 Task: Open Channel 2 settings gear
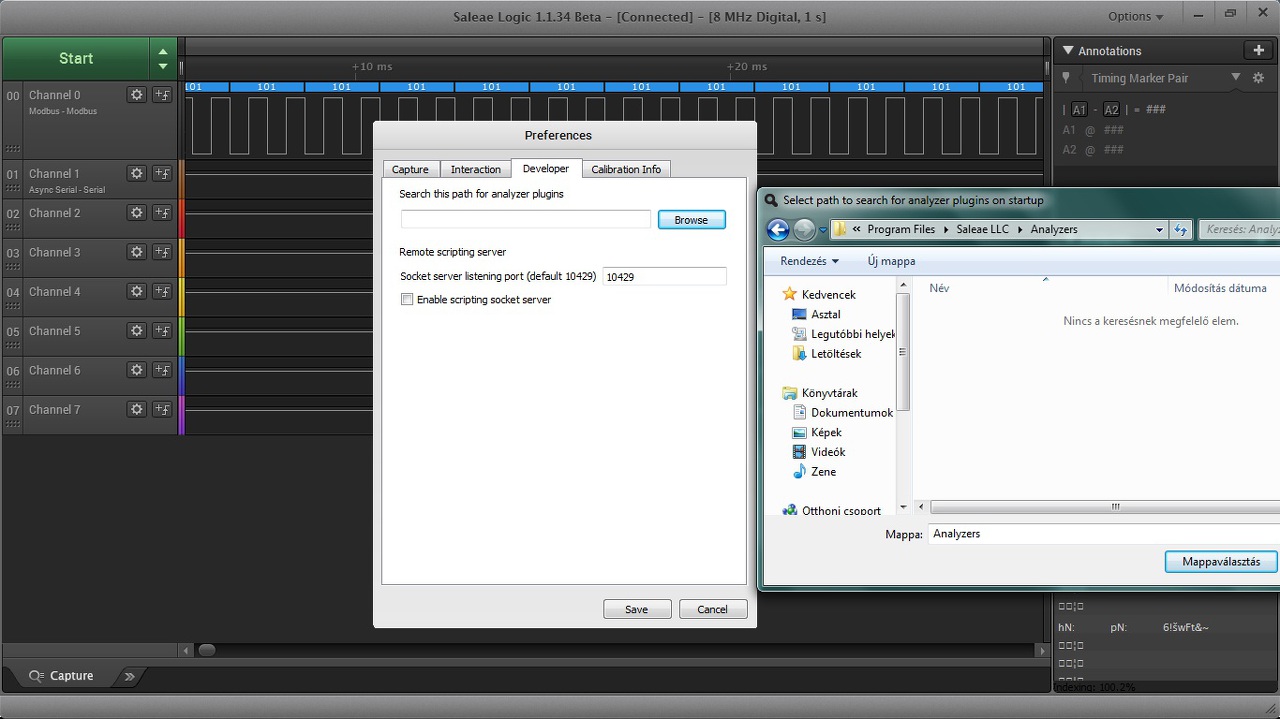pos(137,213)
